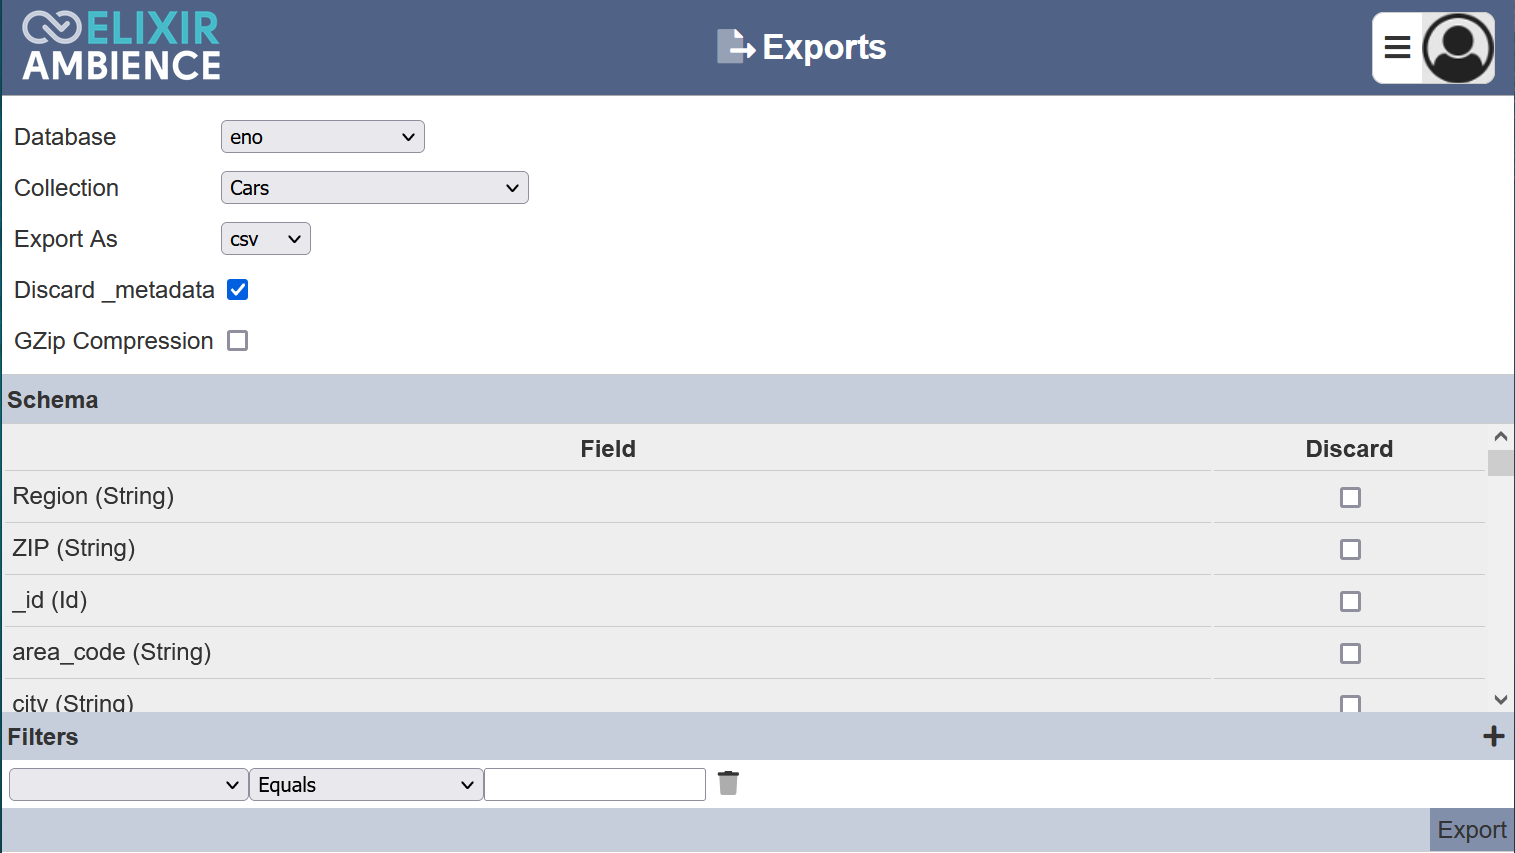Toggle Discard for _id field
Viewport: 1515px width, 853px height.
pos(1350,601)
